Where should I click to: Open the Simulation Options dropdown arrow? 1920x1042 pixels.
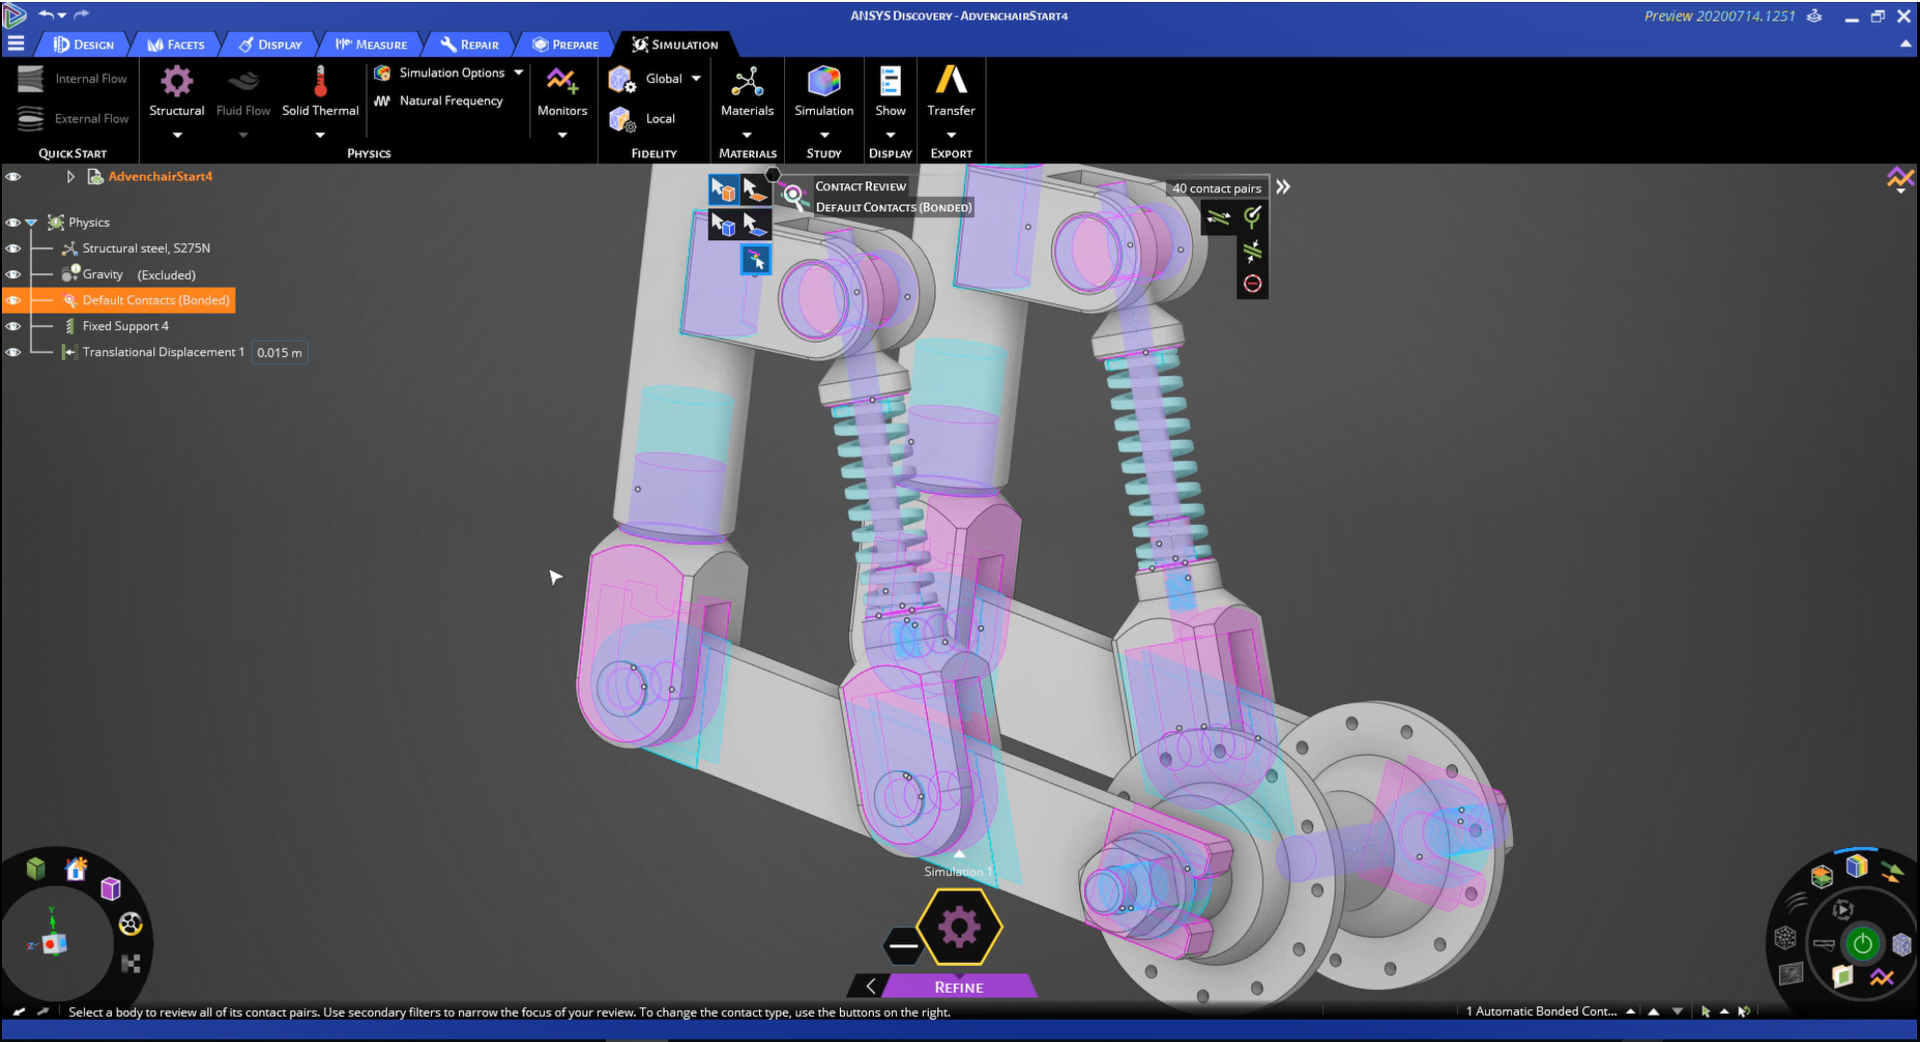pos(518,73)
